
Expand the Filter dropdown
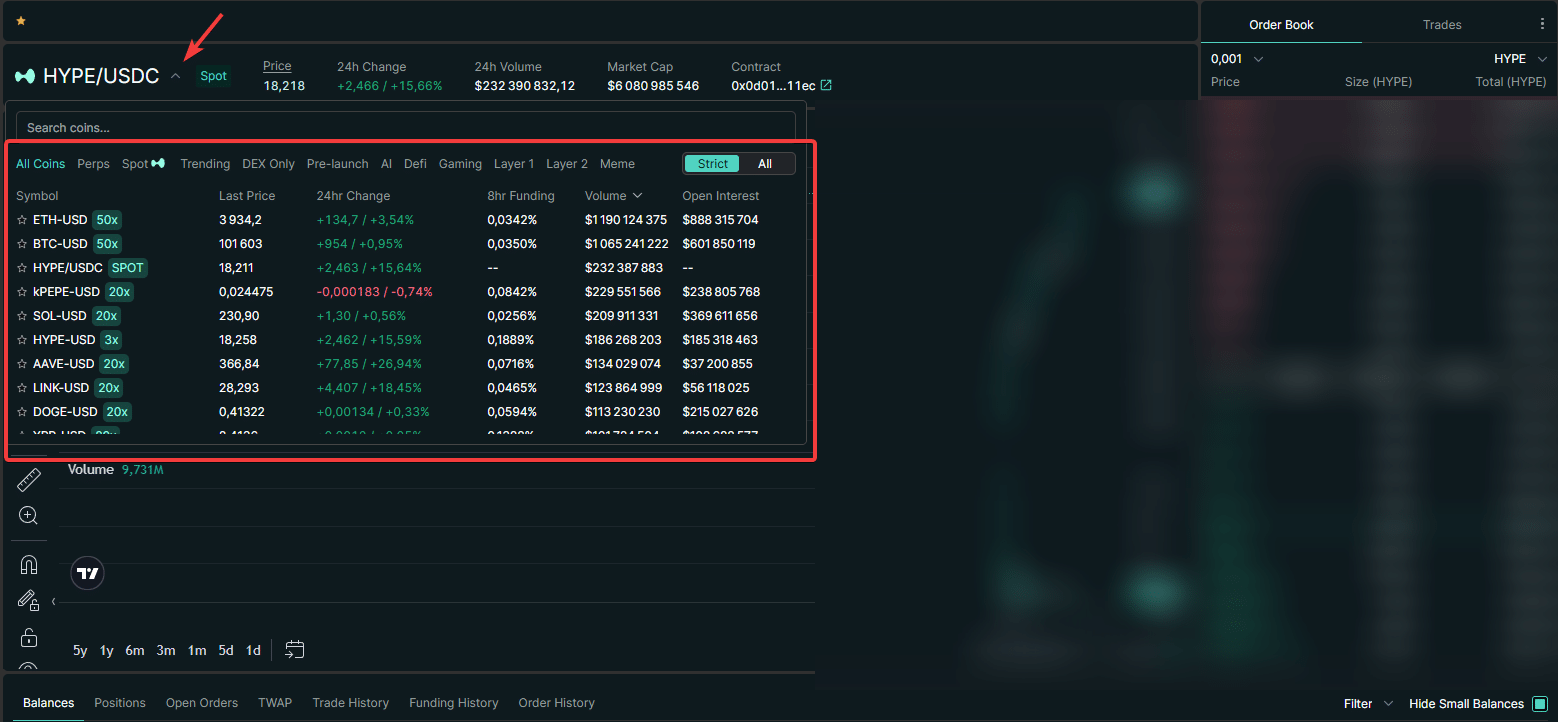point(1368,704)
